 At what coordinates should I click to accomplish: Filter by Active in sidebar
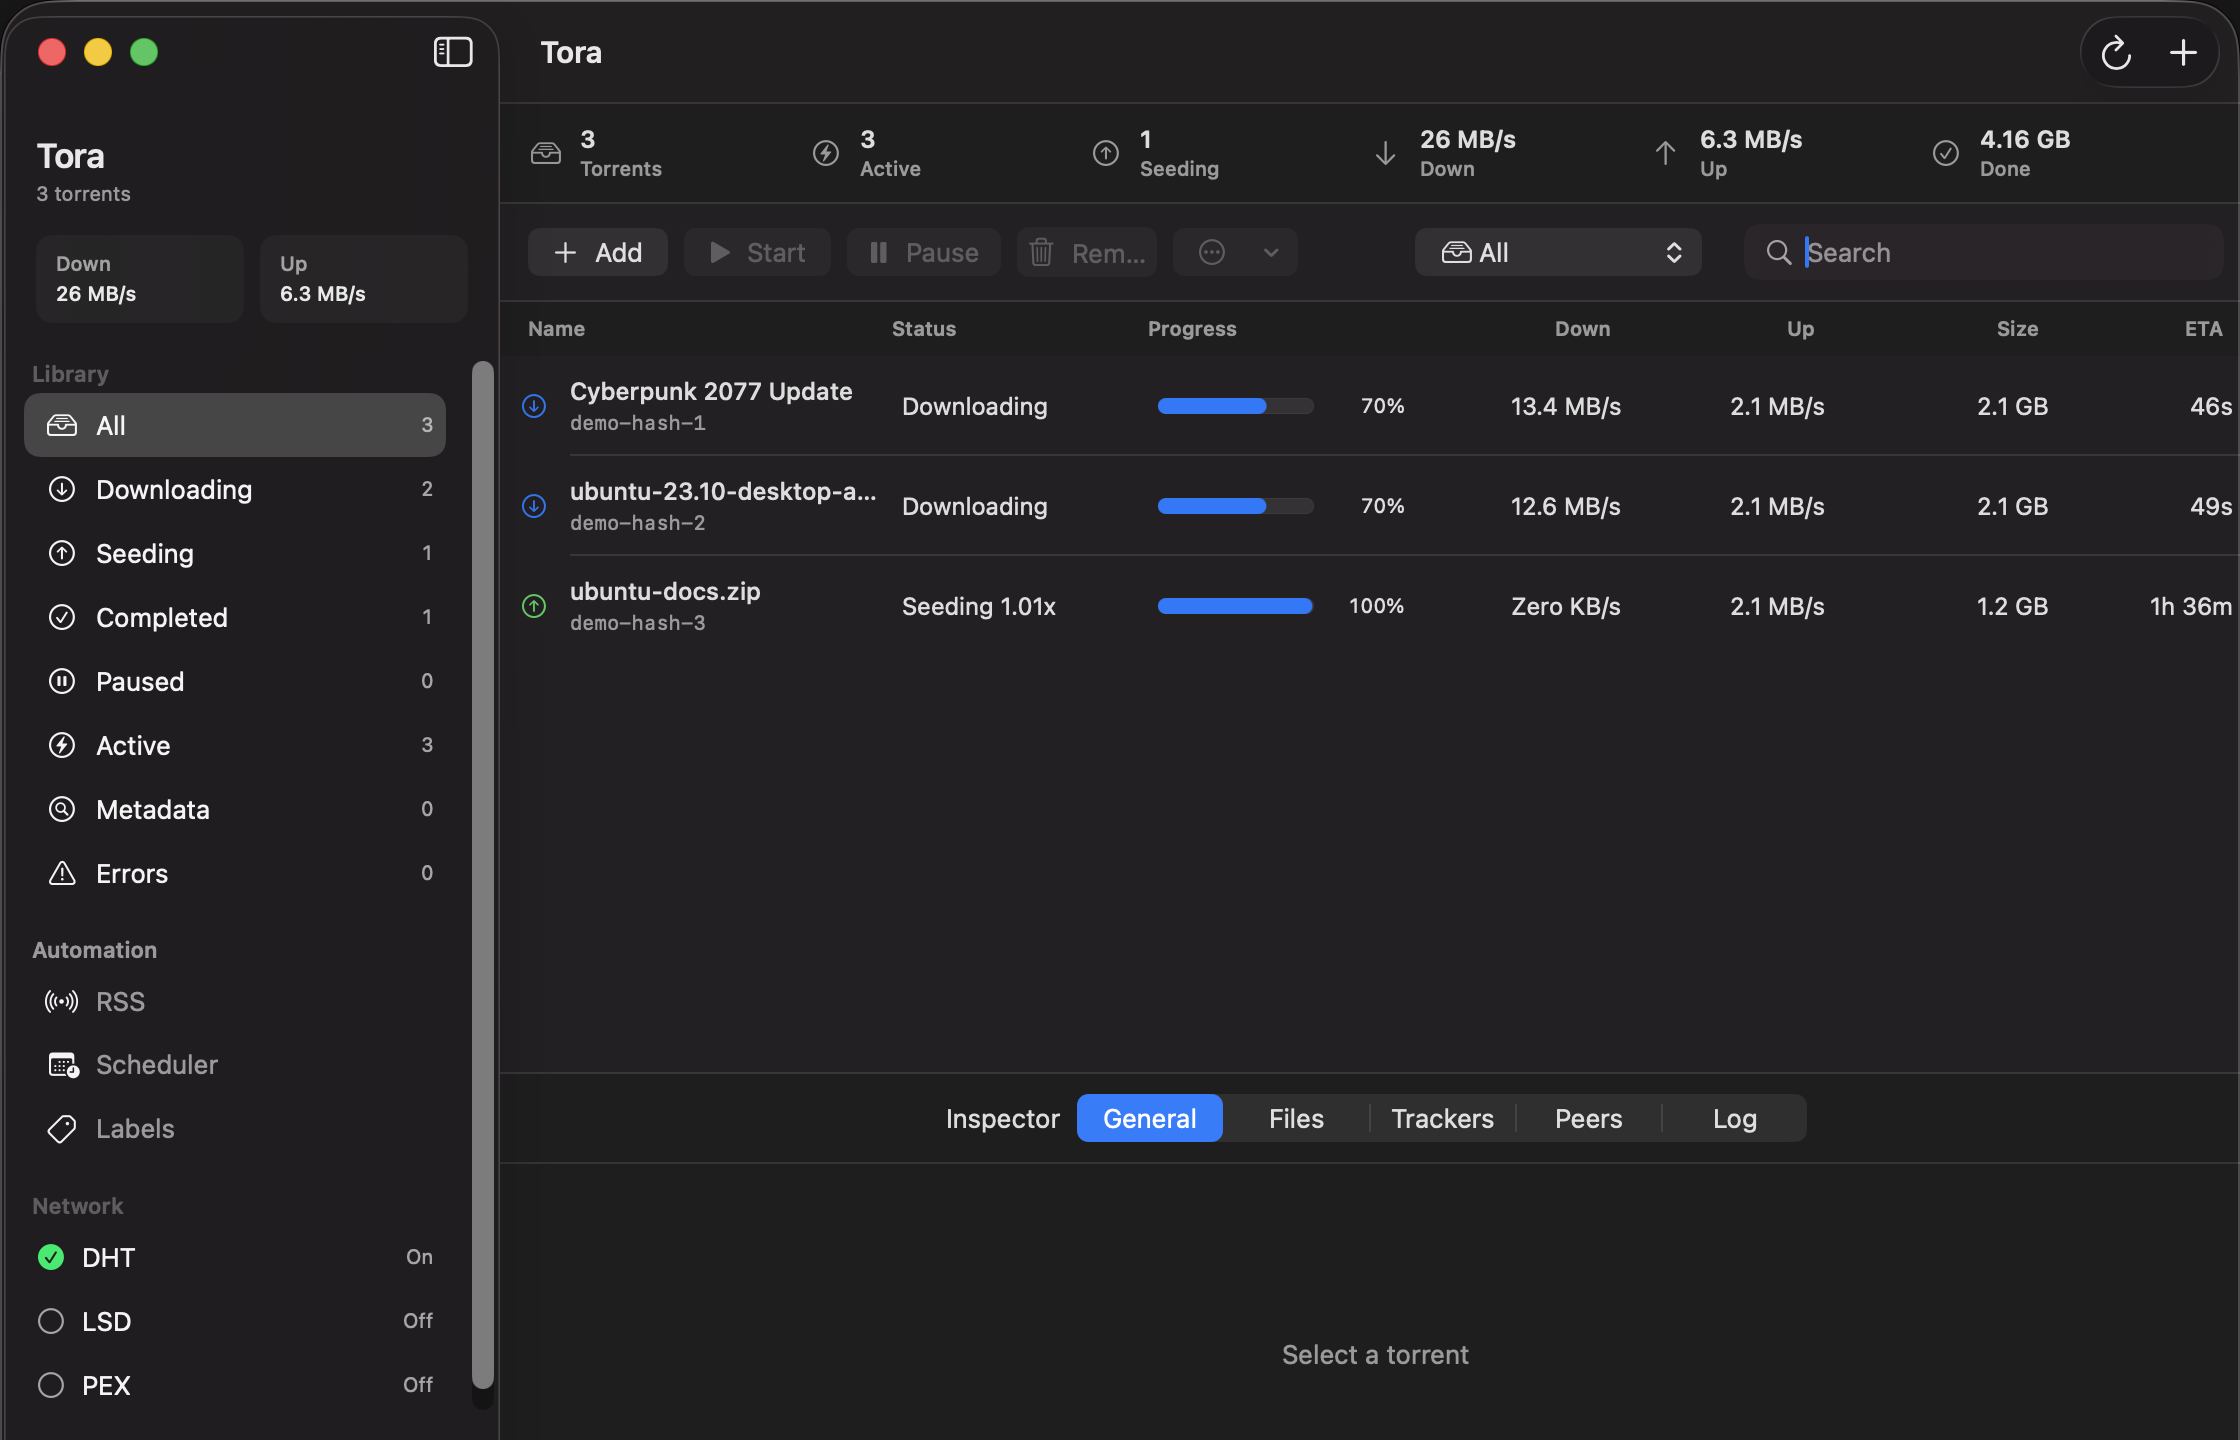pyautogui.click(x=235, y=745)
